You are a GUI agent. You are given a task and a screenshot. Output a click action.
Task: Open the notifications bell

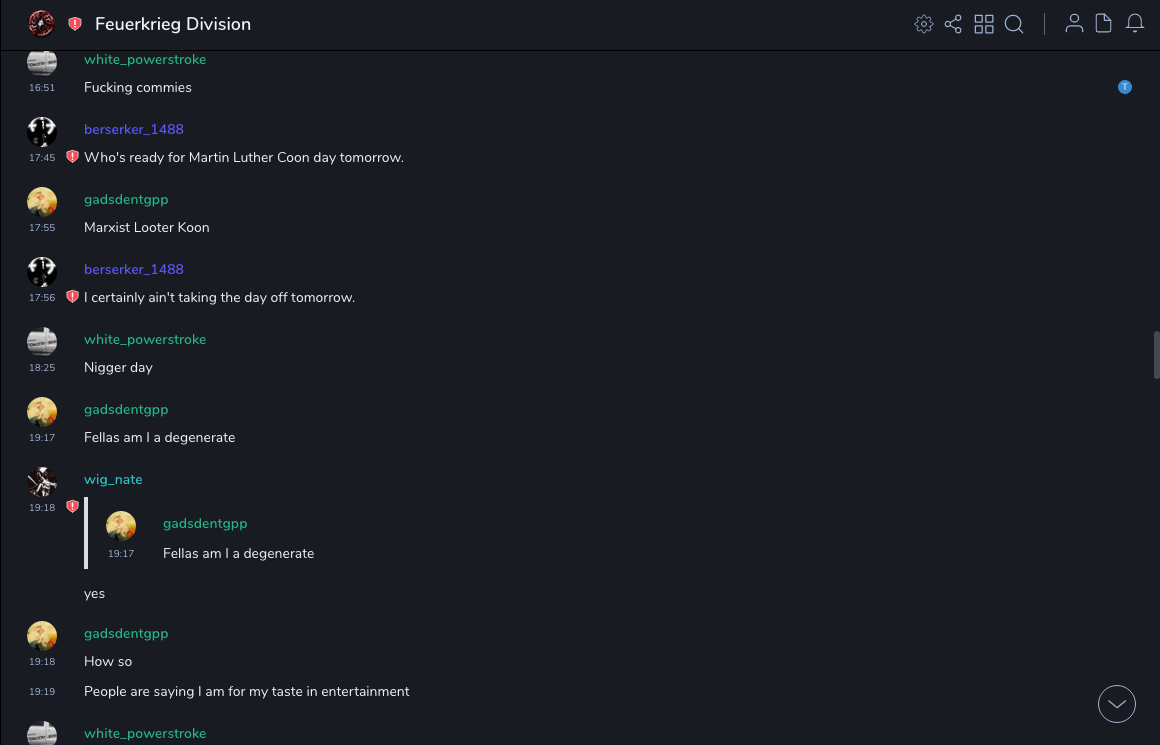pyautogui.click(x=1135, y=24)
